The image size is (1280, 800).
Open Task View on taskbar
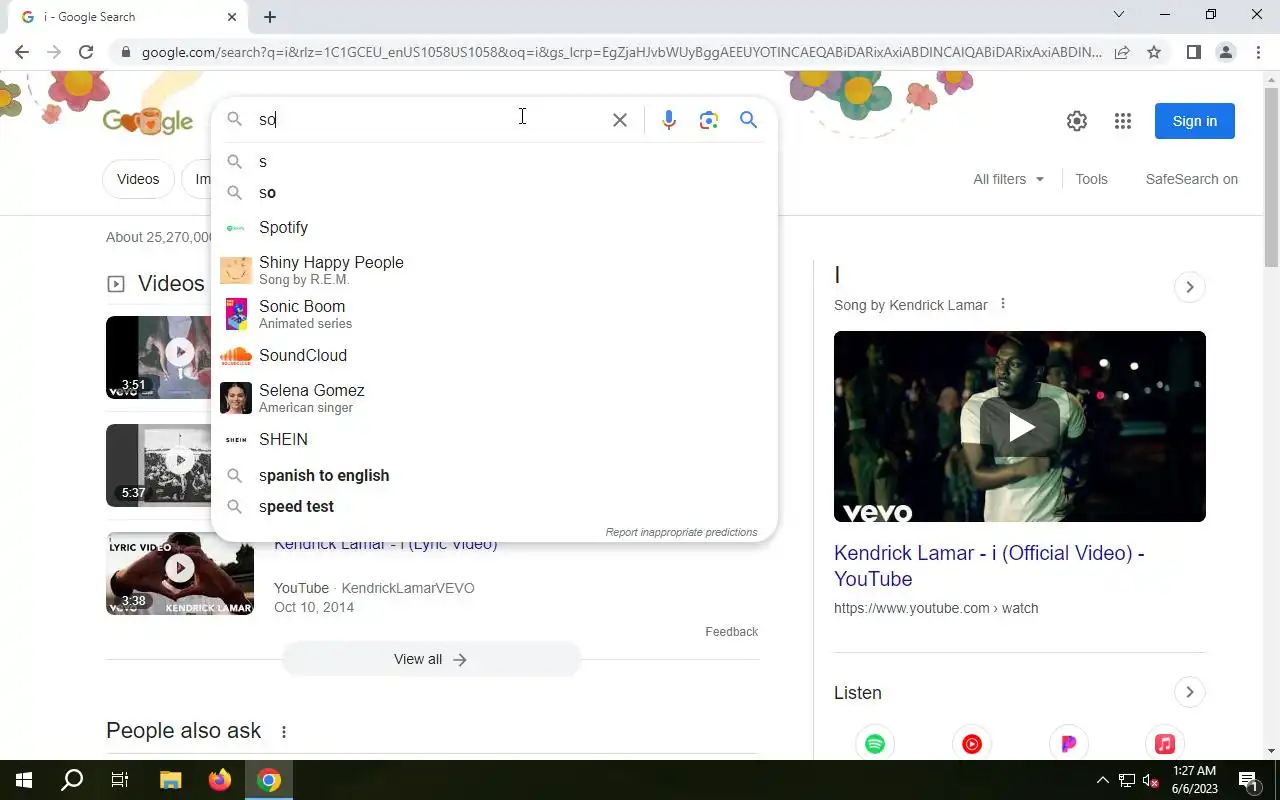coord(120,780)
